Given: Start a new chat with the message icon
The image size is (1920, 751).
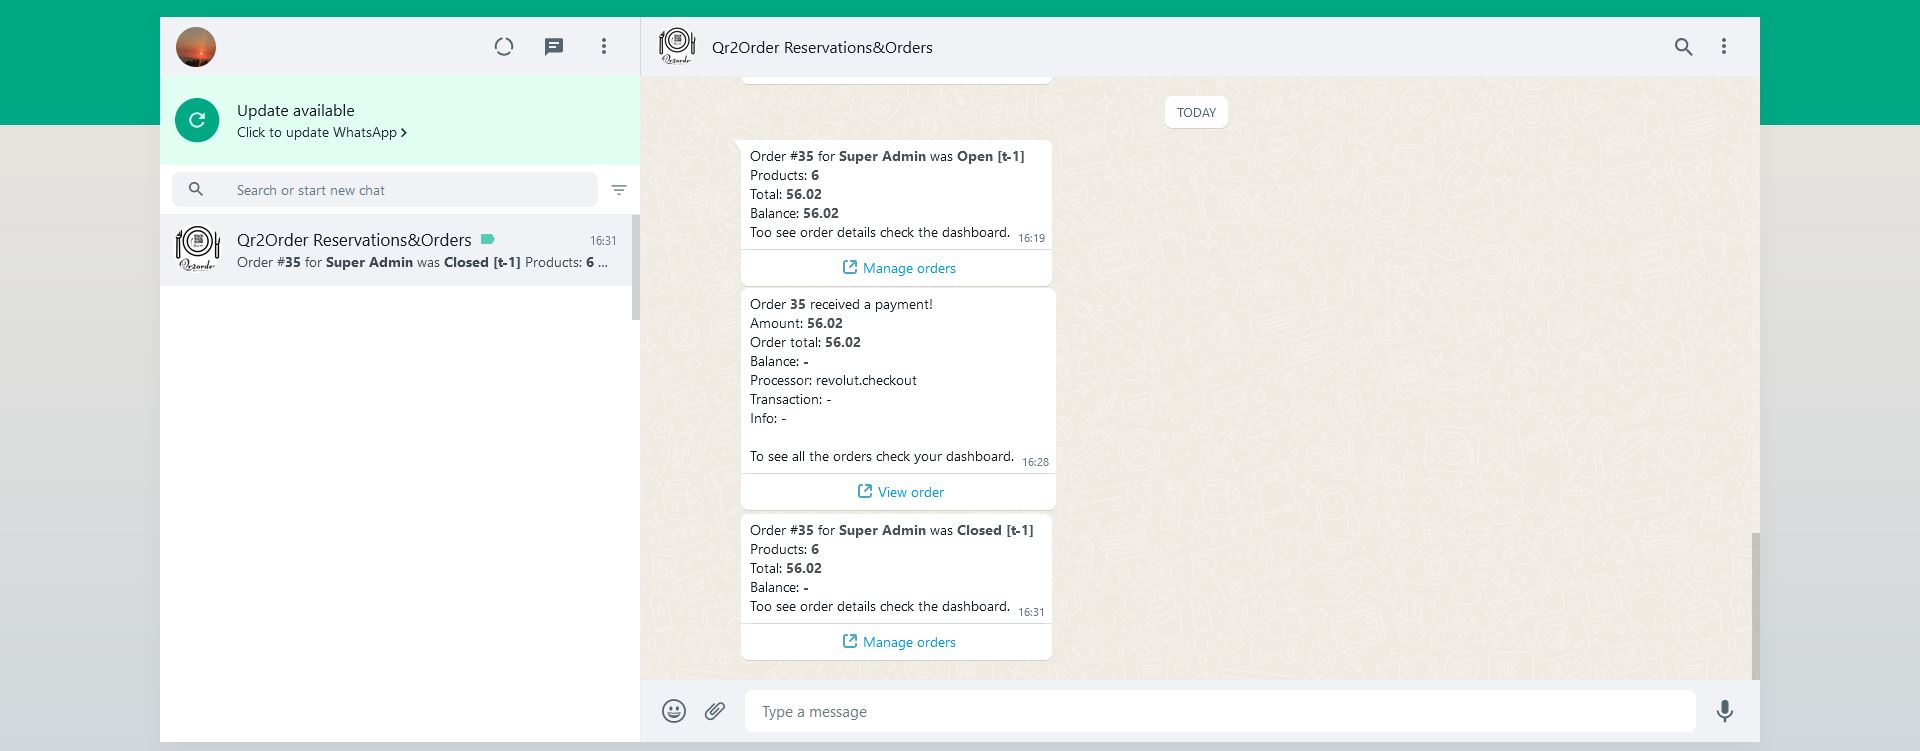Looking at the screenshot, I should click(x=554, y=47).
